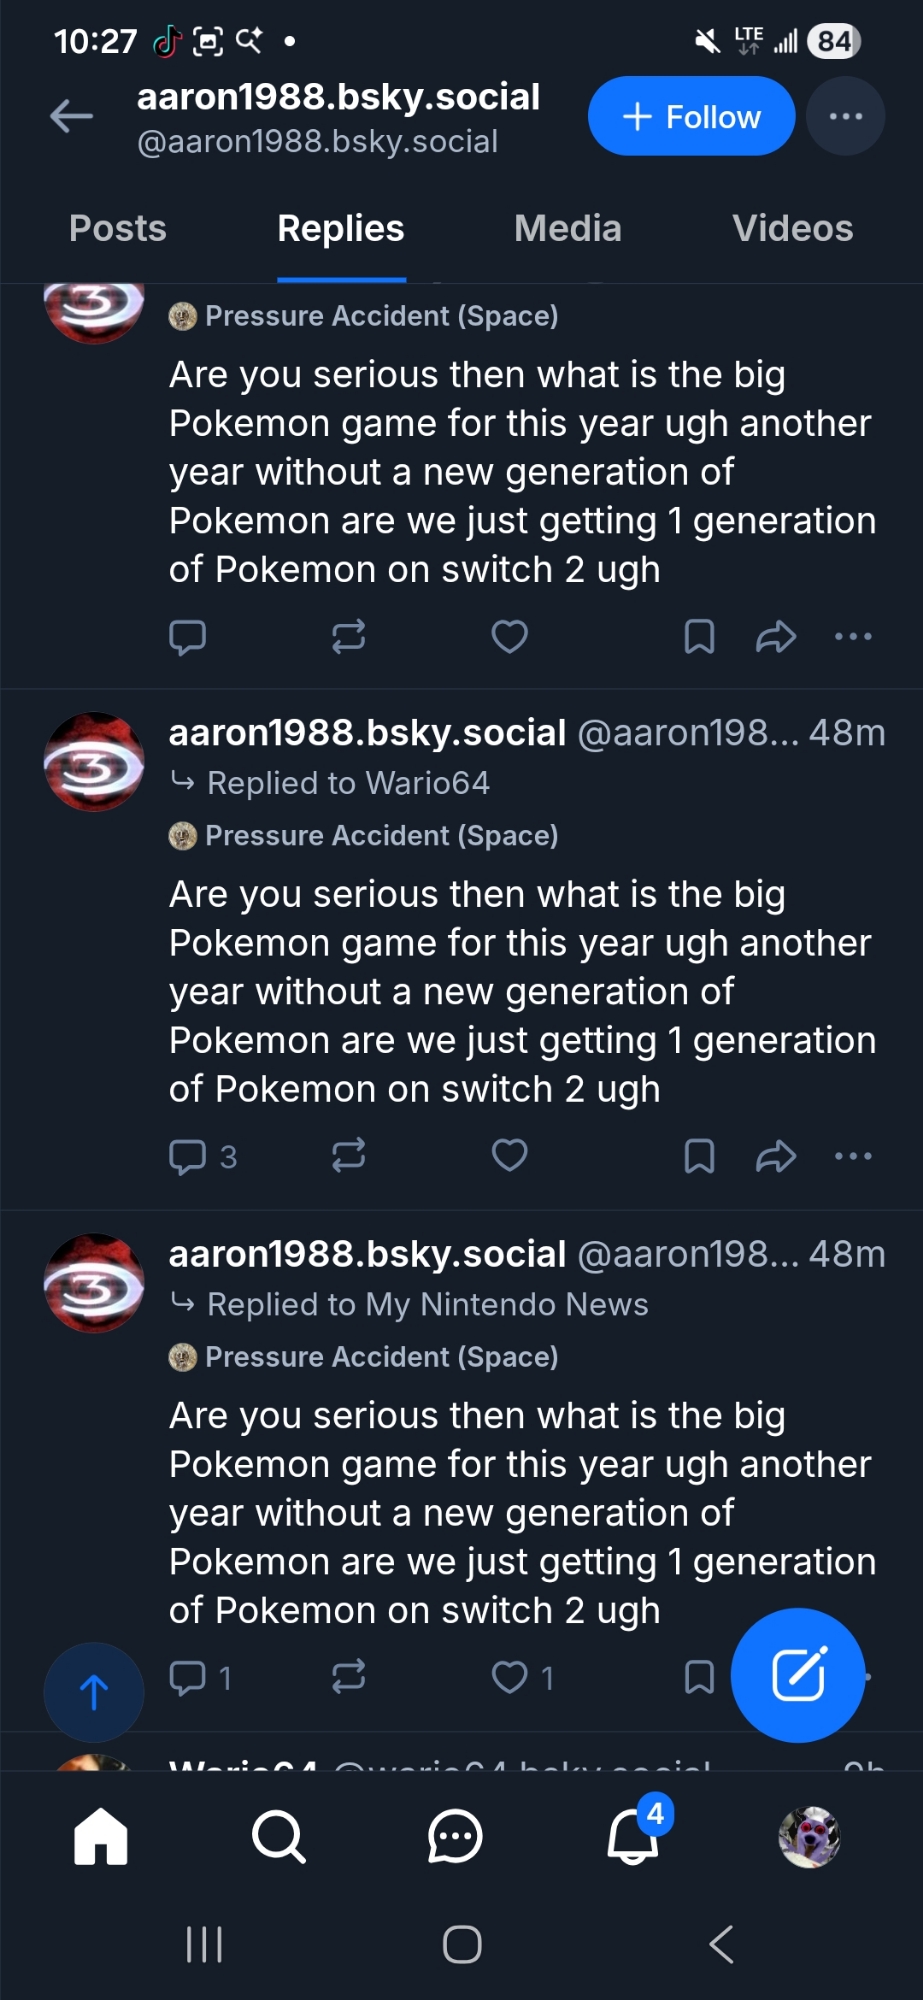Bookmark the reply to Wario64

(699, 1156)
